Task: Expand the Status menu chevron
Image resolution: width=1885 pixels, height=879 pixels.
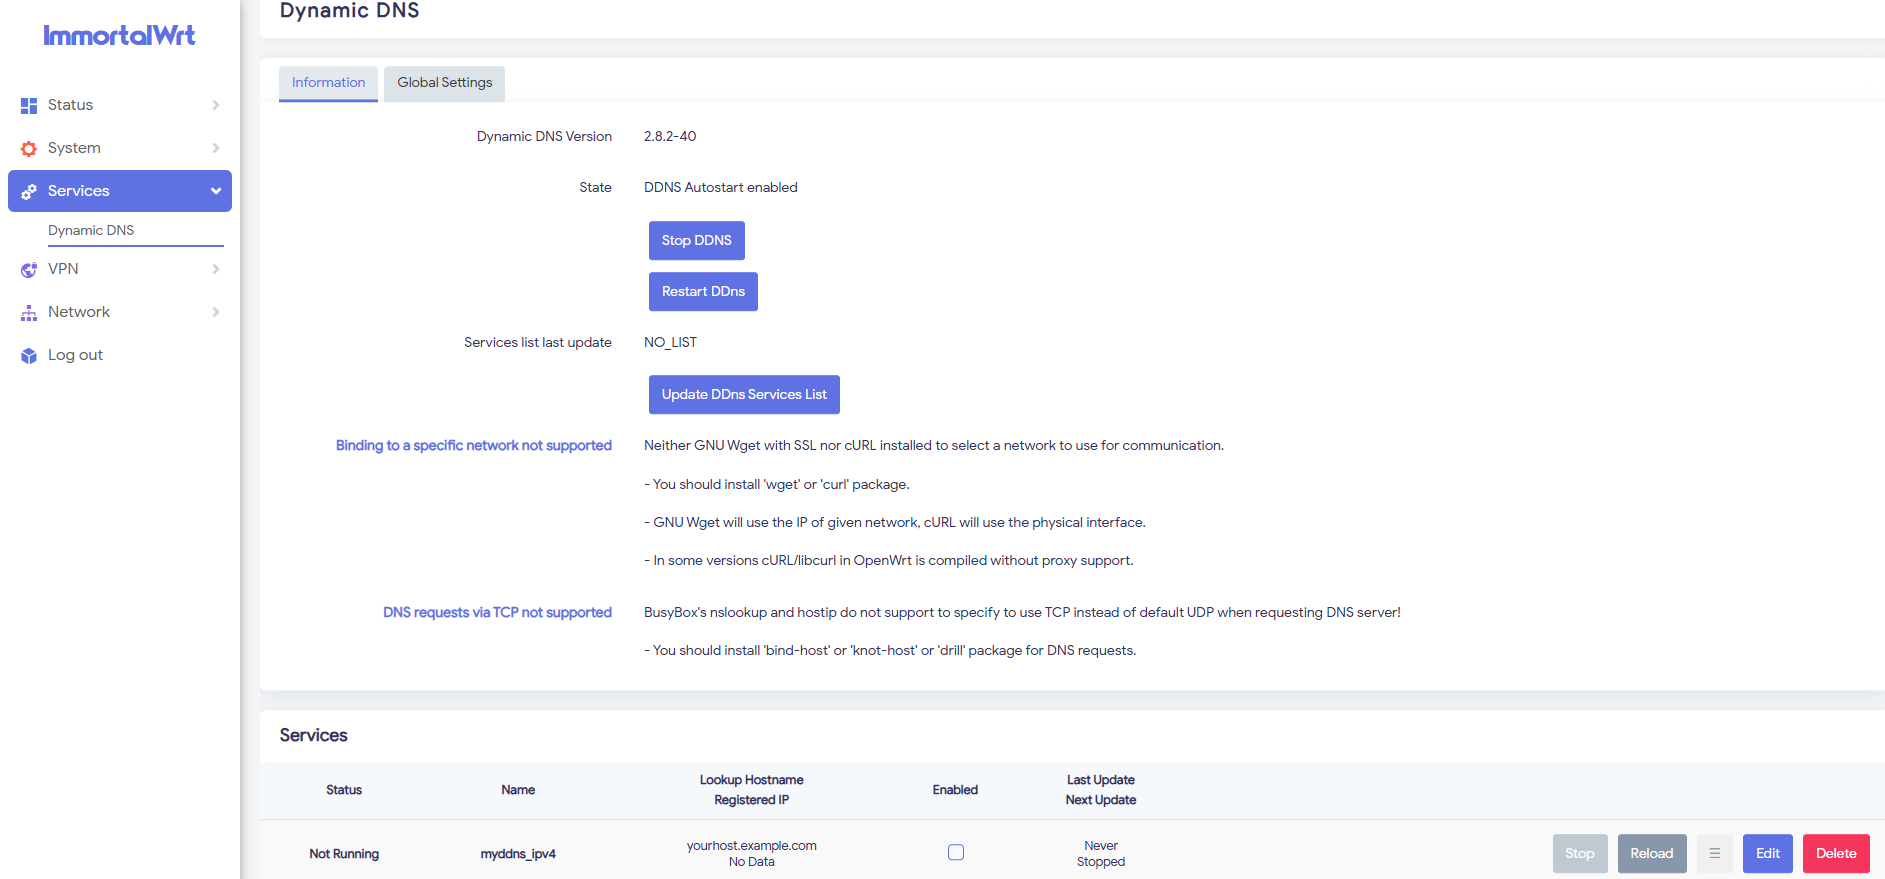Action: (216, 105)
